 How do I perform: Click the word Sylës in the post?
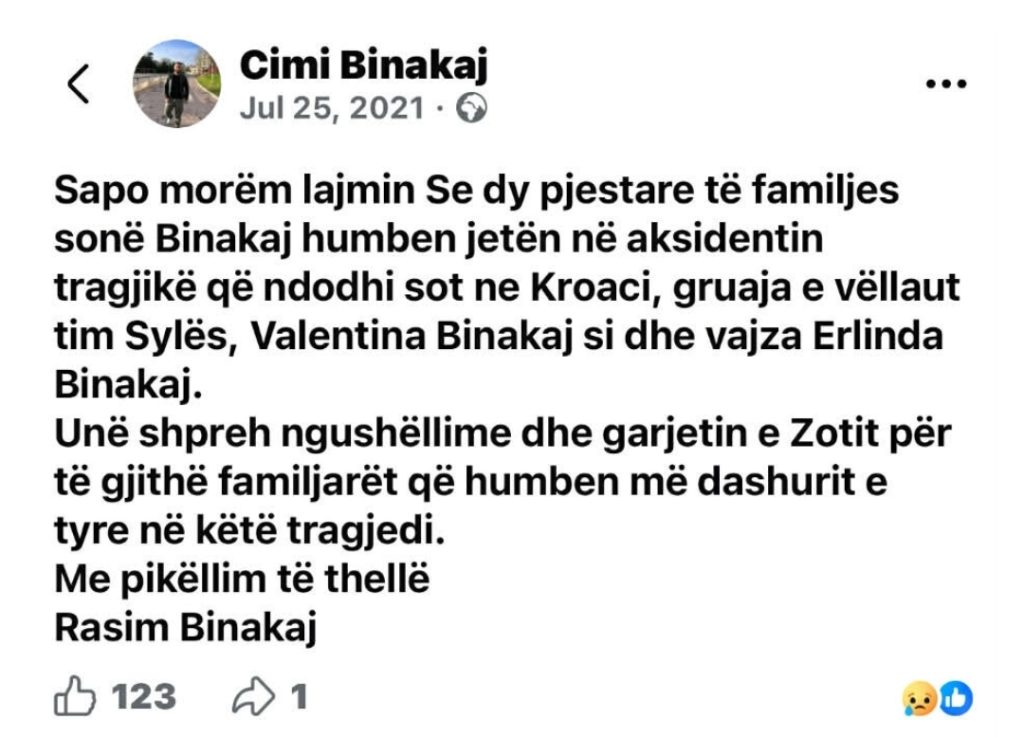point(184,338)
